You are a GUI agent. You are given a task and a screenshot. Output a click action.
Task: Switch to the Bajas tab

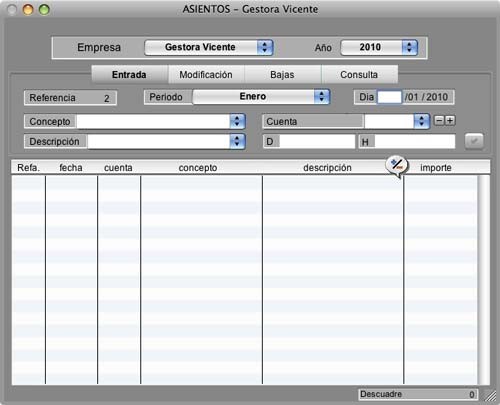282,75
